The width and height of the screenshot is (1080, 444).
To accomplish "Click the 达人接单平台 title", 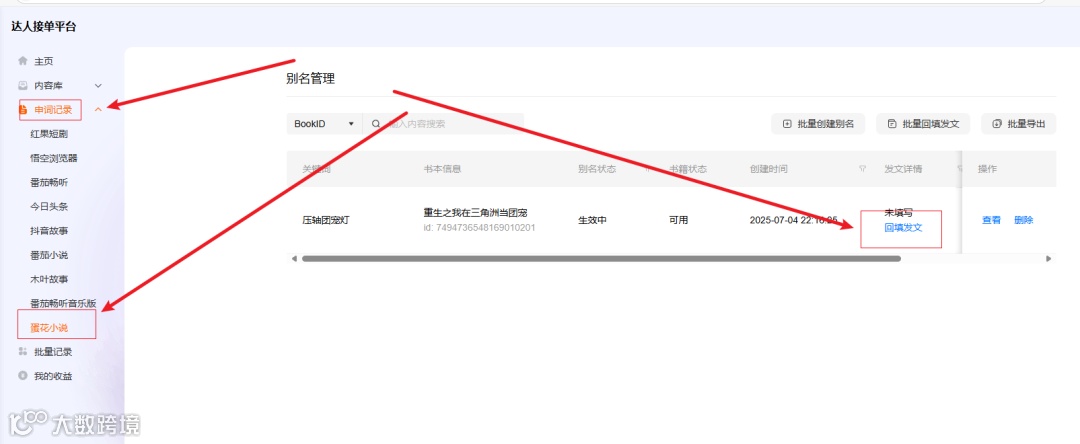I will 43,27.
